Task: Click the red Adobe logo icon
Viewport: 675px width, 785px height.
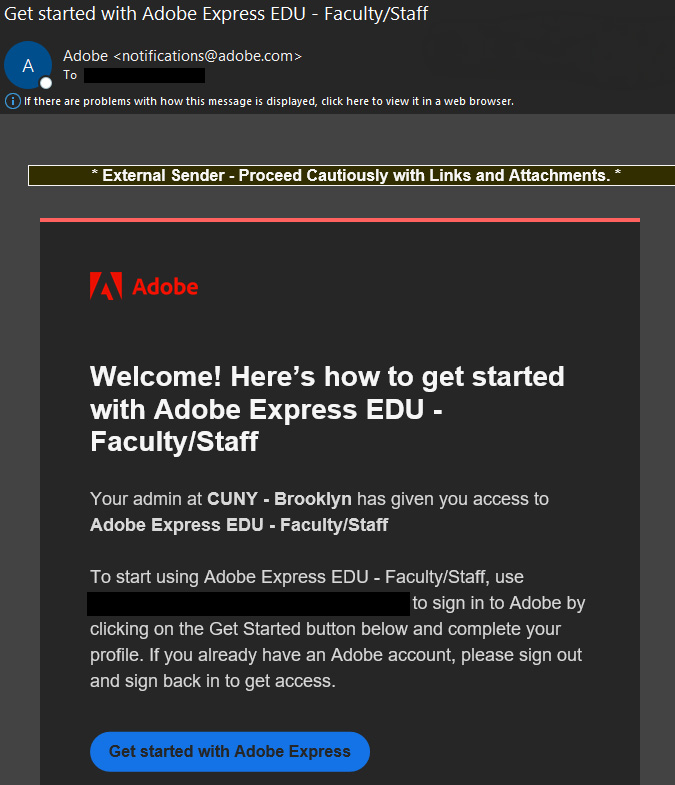Action: coord(105,287)
